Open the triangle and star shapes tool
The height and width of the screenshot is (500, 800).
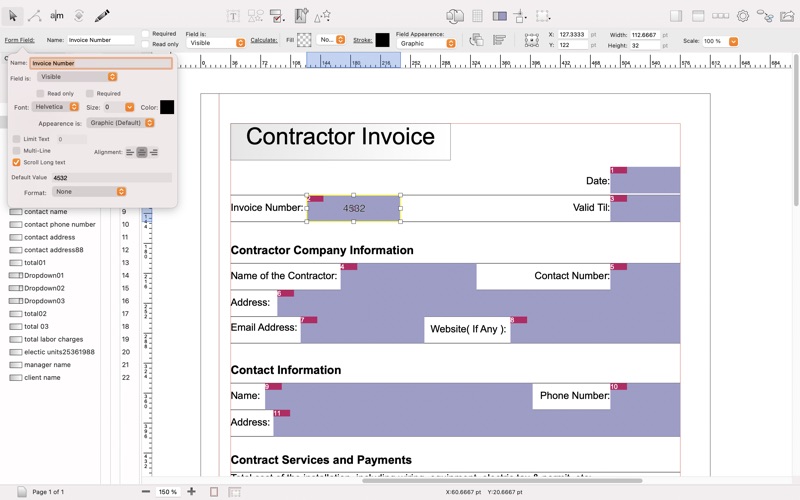pyautogui.click(x=322, y=16)
